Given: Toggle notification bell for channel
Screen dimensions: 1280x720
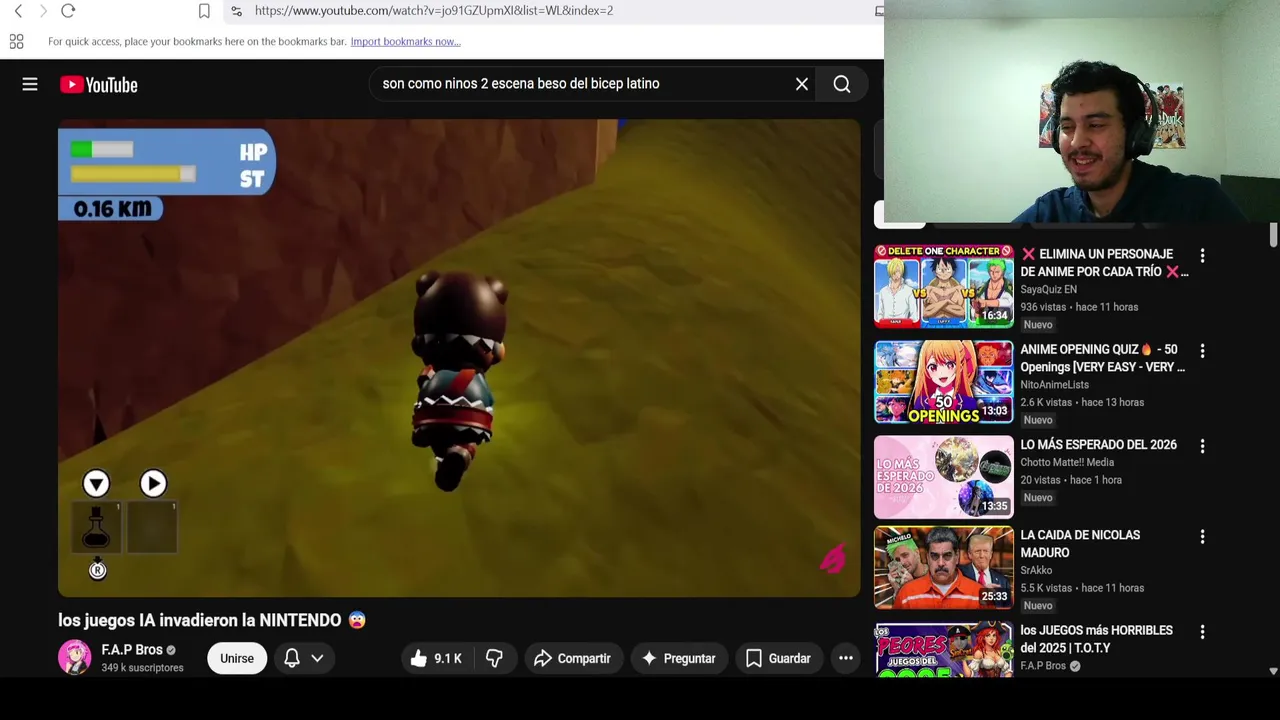Looking at the screenshot, I should tap(292, 658).
